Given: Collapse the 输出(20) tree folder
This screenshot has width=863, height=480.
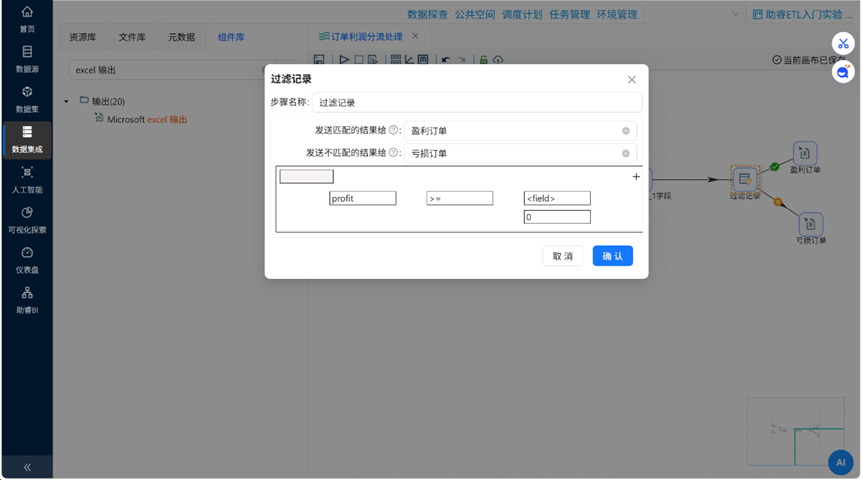Looking at the screenshot, I should click(66, 101).
